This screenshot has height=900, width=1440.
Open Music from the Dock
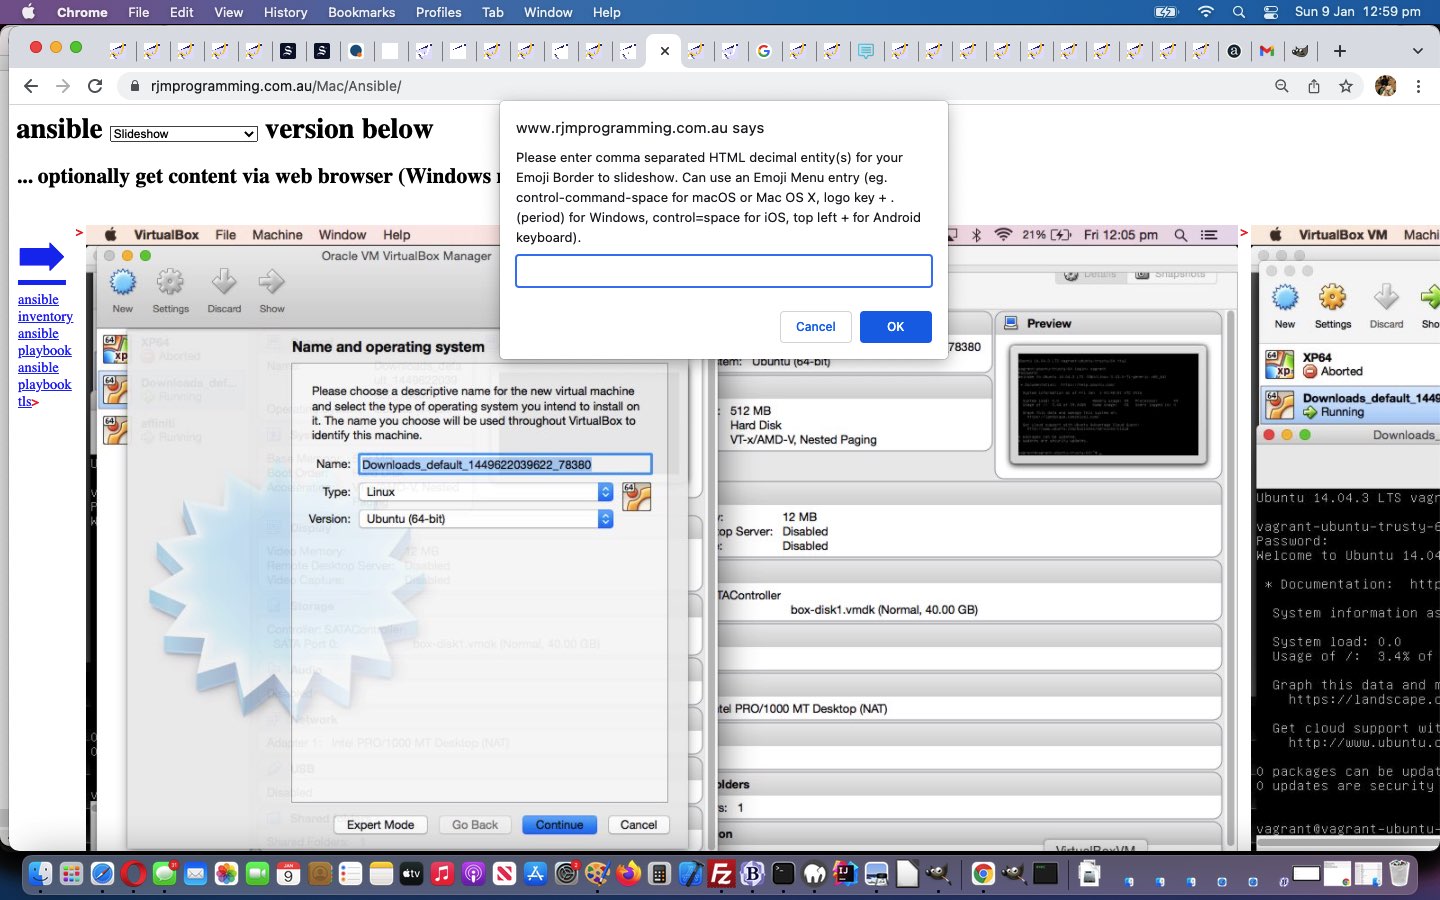point(442,874)
